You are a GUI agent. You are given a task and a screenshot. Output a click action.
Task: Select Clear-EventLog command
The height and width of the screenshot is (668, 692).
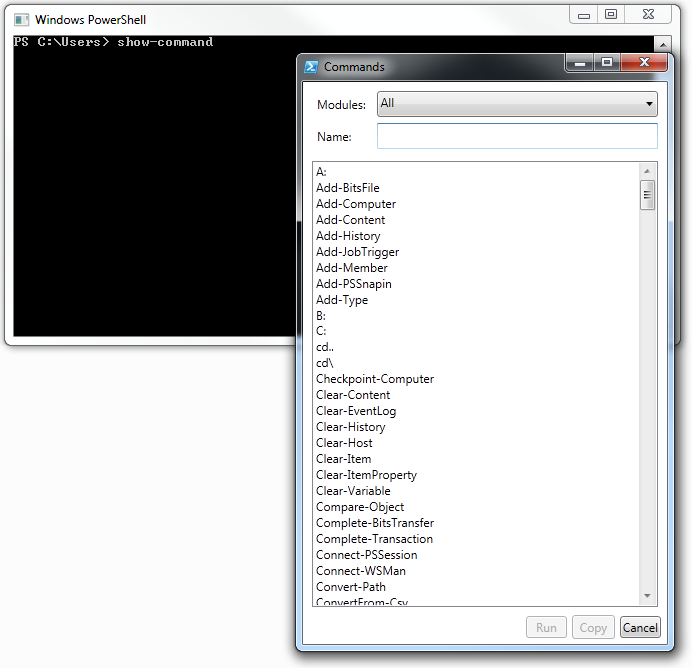[356, 411]
